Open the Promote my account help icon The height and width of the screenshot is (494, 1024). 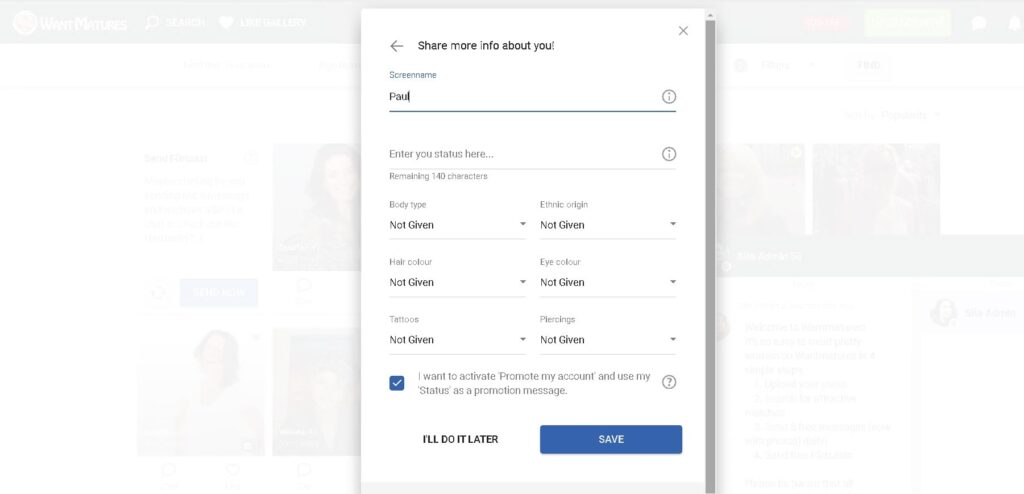pyautogui.click(x=669, y=382)
